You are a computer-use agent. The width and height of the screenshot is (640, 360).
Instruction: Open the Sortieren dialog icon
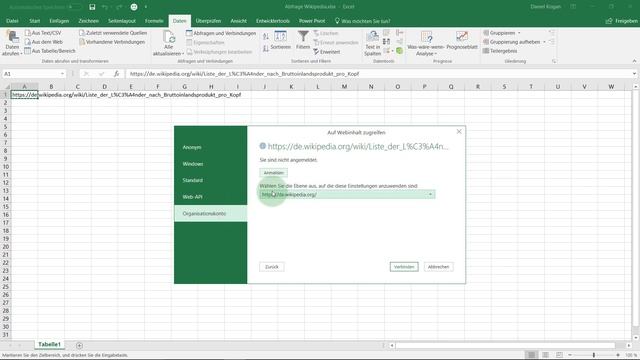(x=280, y=36)
